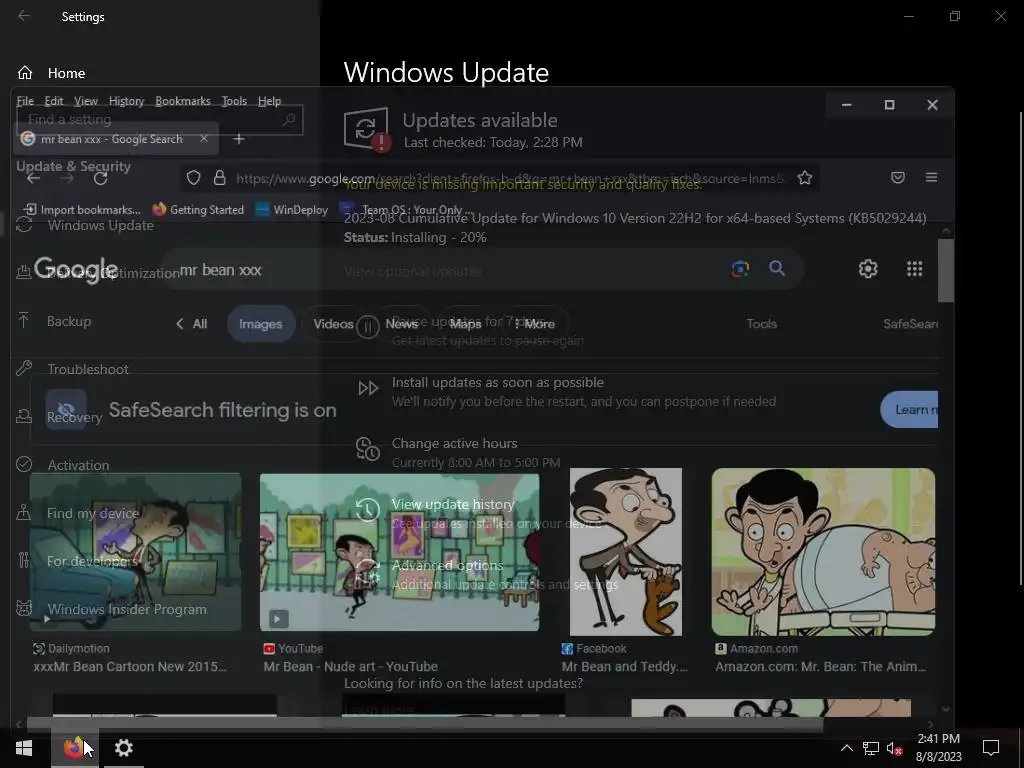Click the taskbar clock and date
Image resolution: width=1024 pixels, height=768 pixels.
click(938, 748)
